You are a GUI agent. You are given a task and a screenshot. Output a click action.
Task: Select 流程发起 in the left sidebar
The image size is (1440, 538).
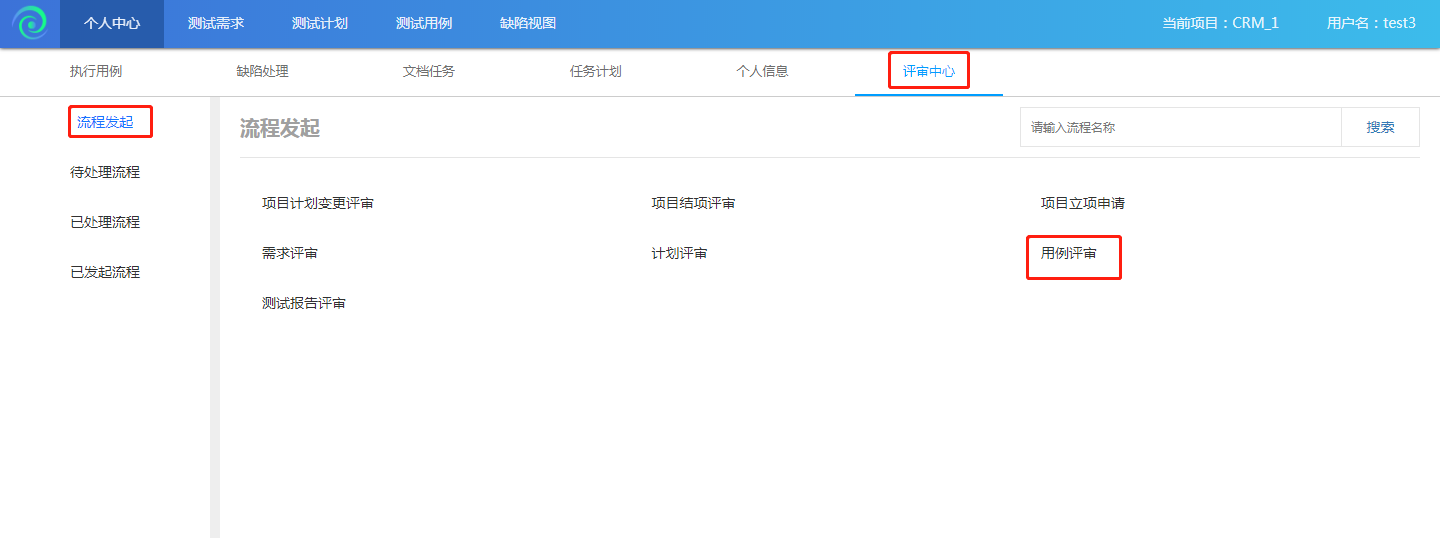click(x=105, y=122)
